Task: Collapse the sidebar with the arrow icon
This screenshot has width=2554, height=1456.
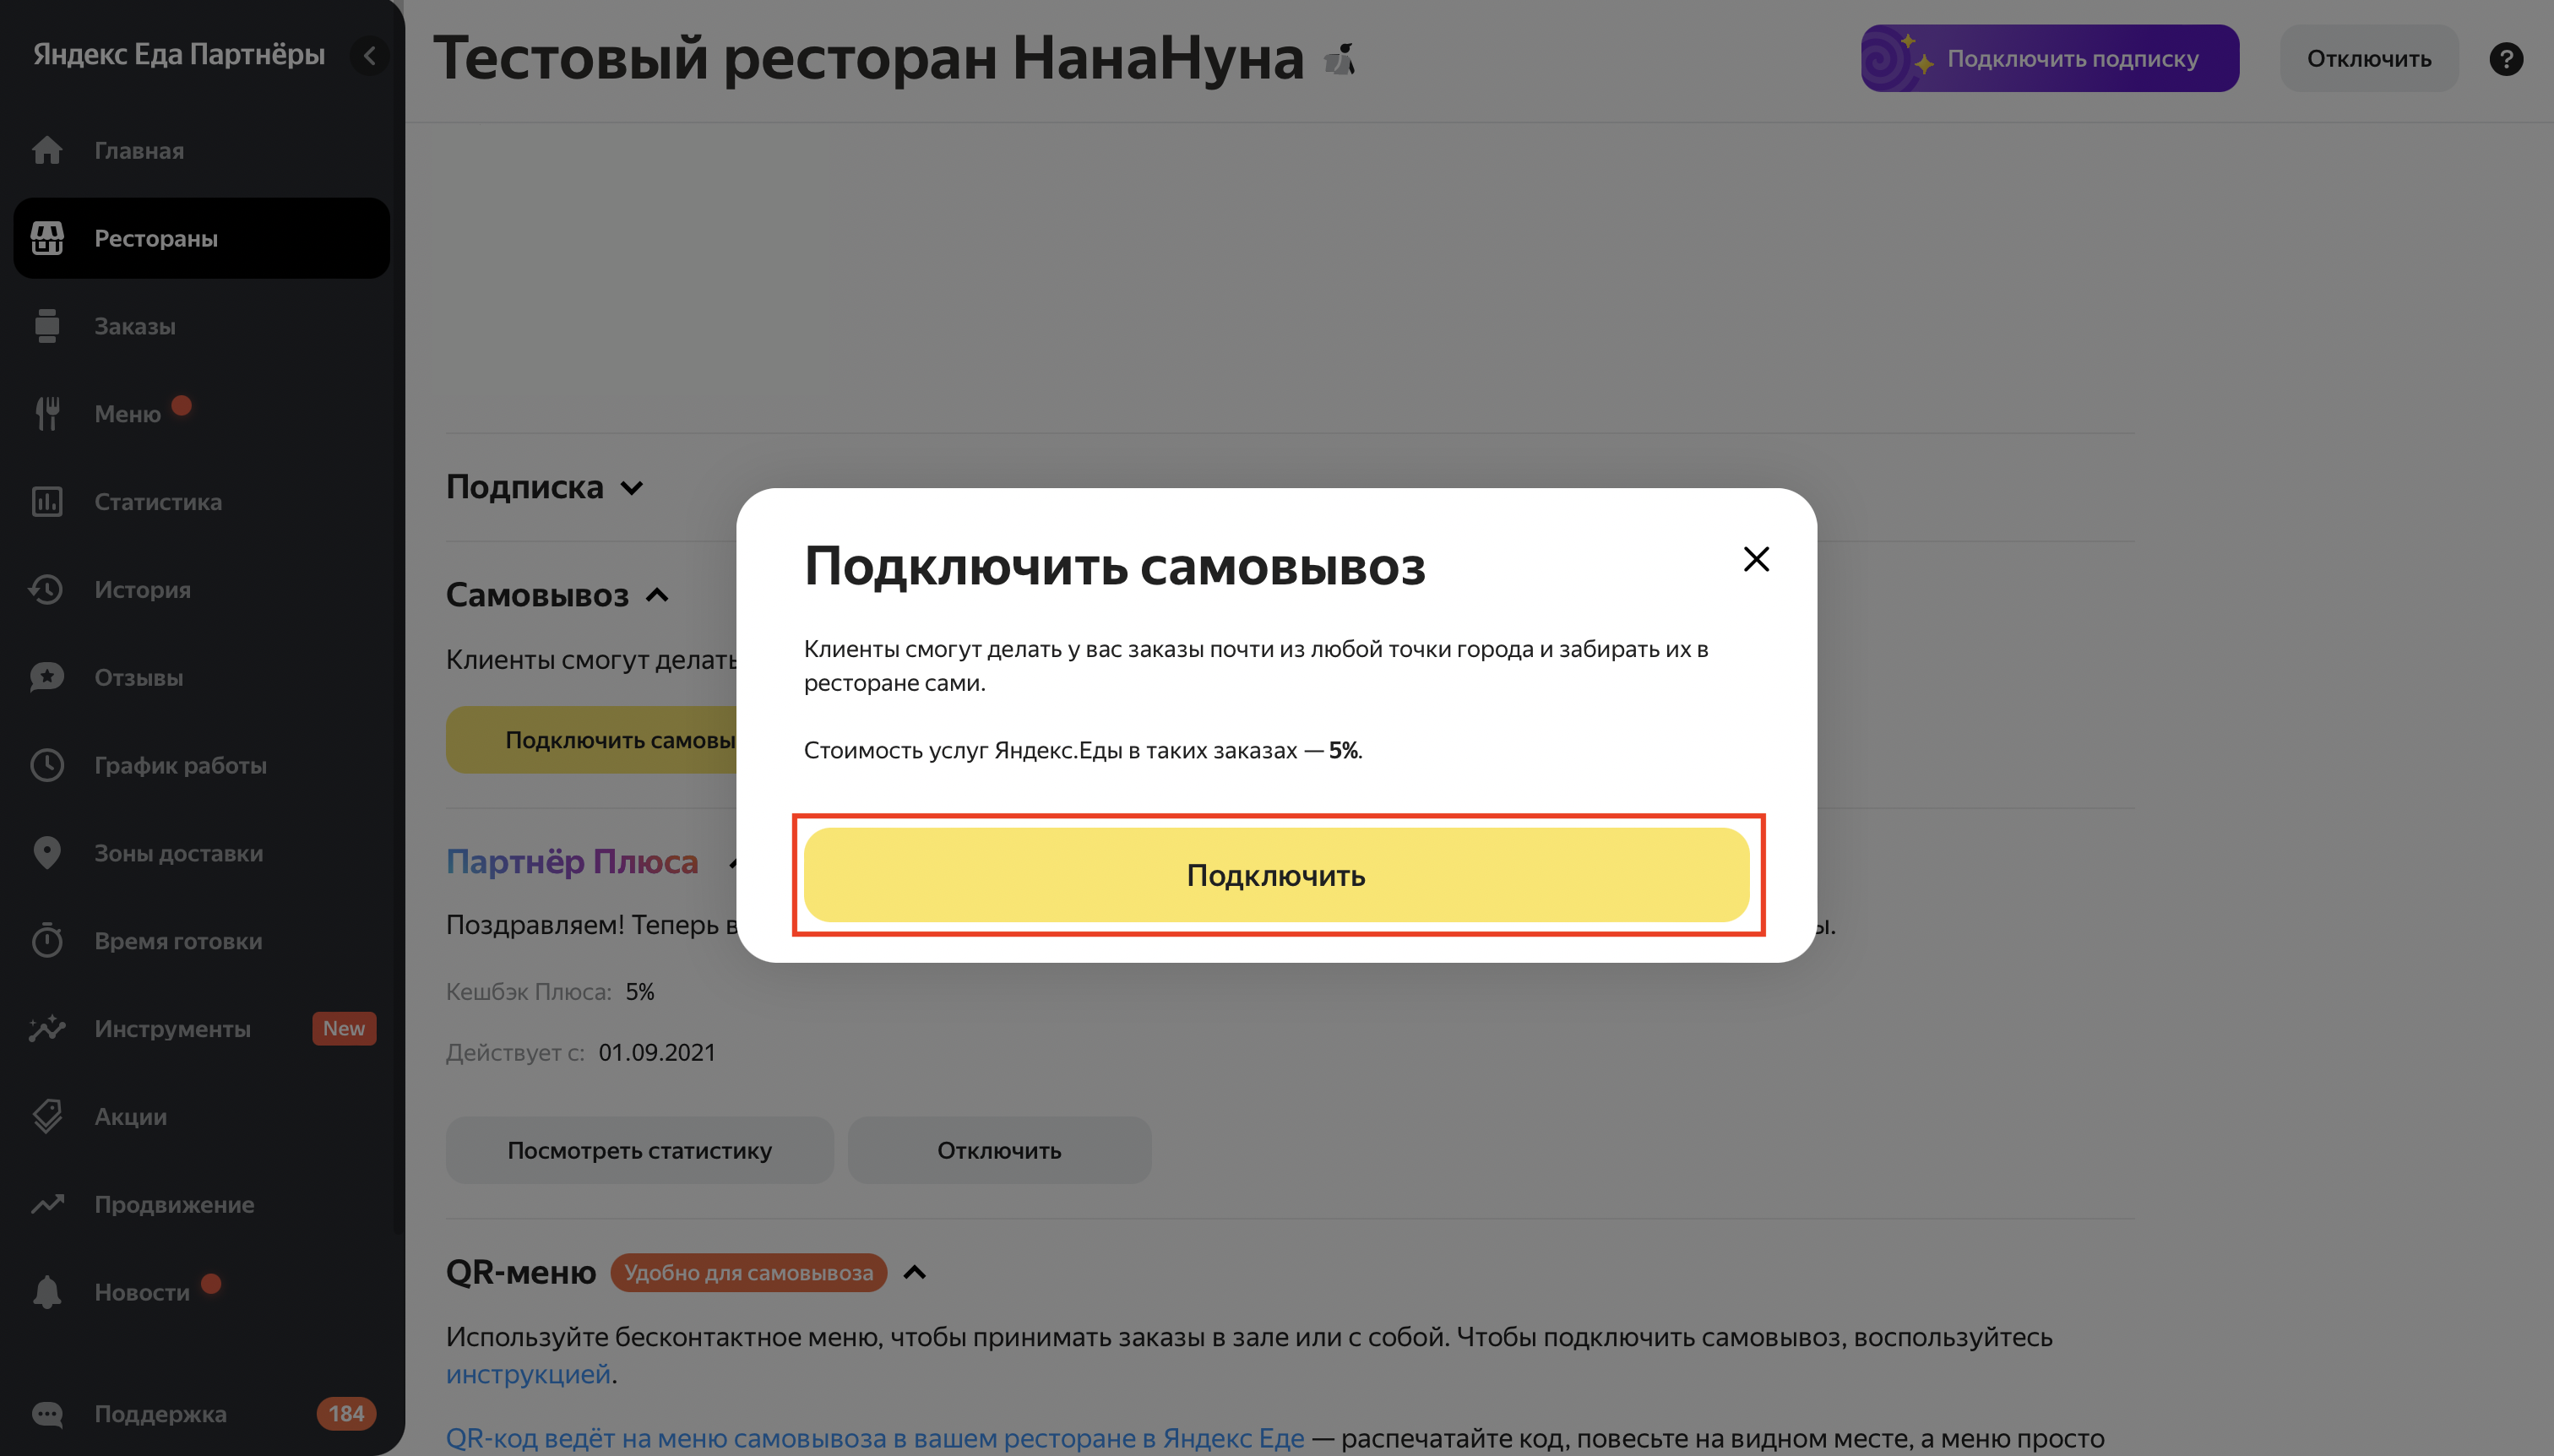Action: tap(370, 55)
